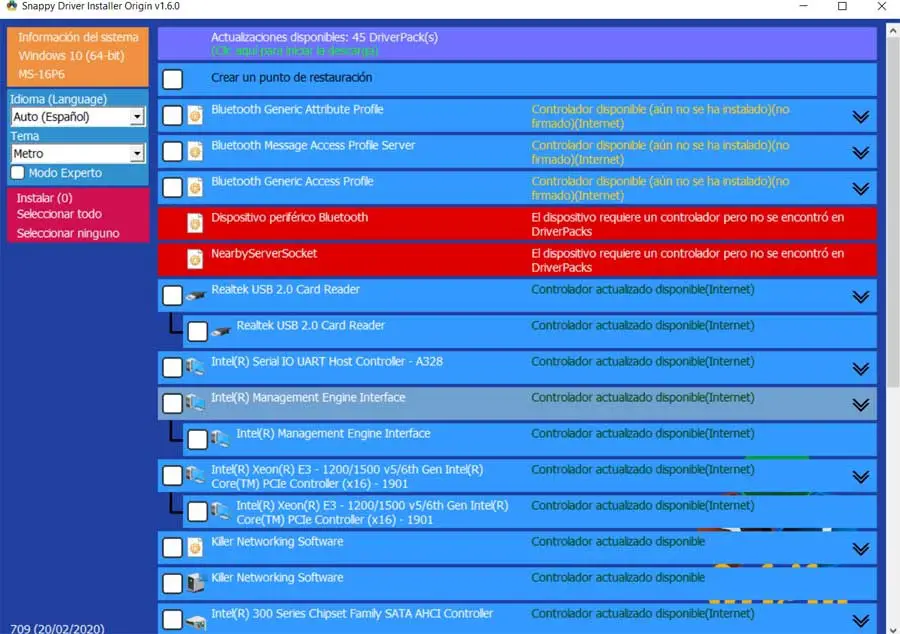Screen dimensions: 900x634
Task: Click version text 709 (20/02/2020)
Action: click(x=57, y=628)
